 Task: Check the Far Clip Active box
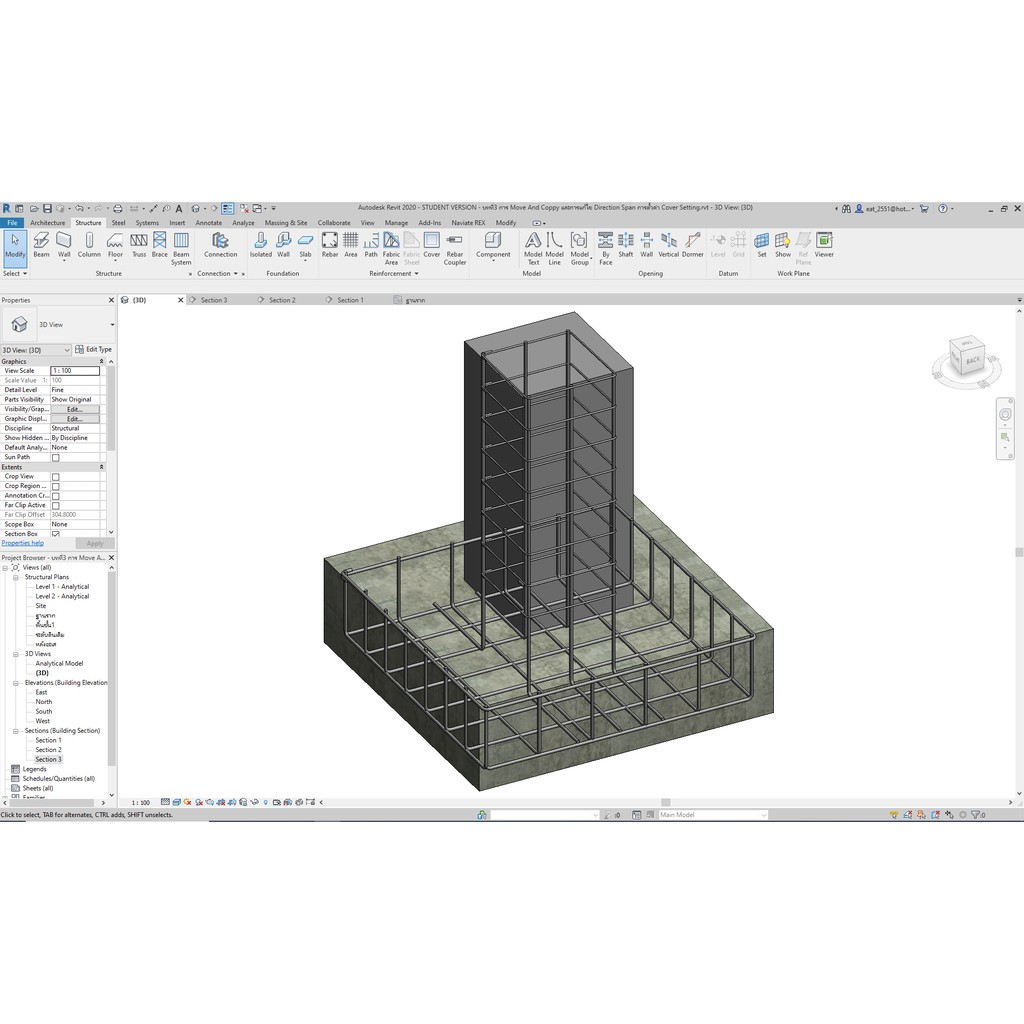click(56, 505)
